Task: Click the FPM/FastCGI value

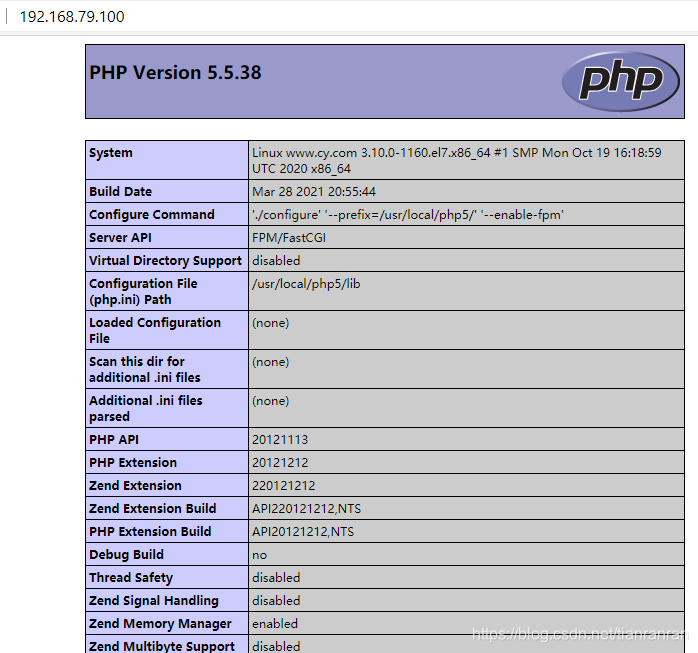Action: pyautogui.click(x=289, y=238)
